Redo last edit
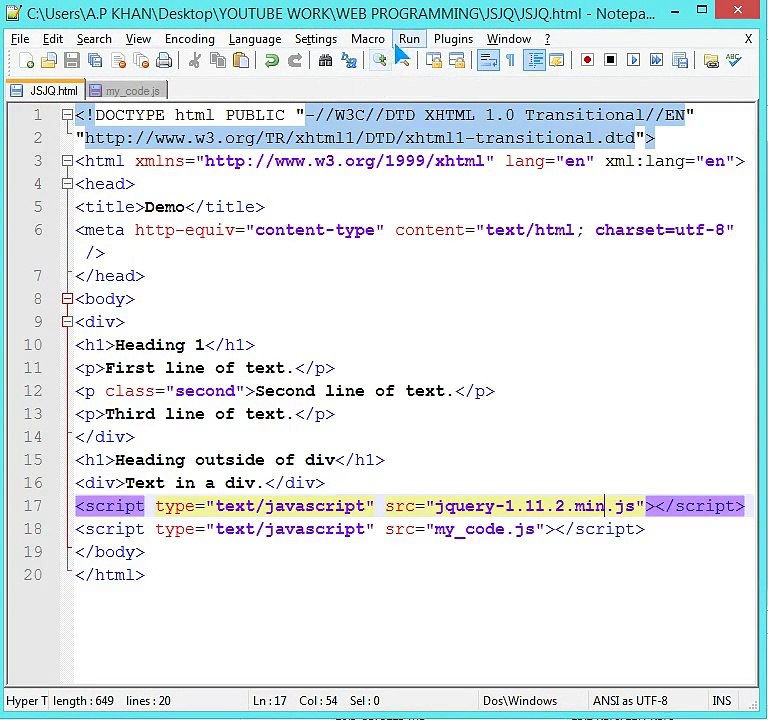The width and height of the screenshot is (768, 720). [x=294, y=61]
